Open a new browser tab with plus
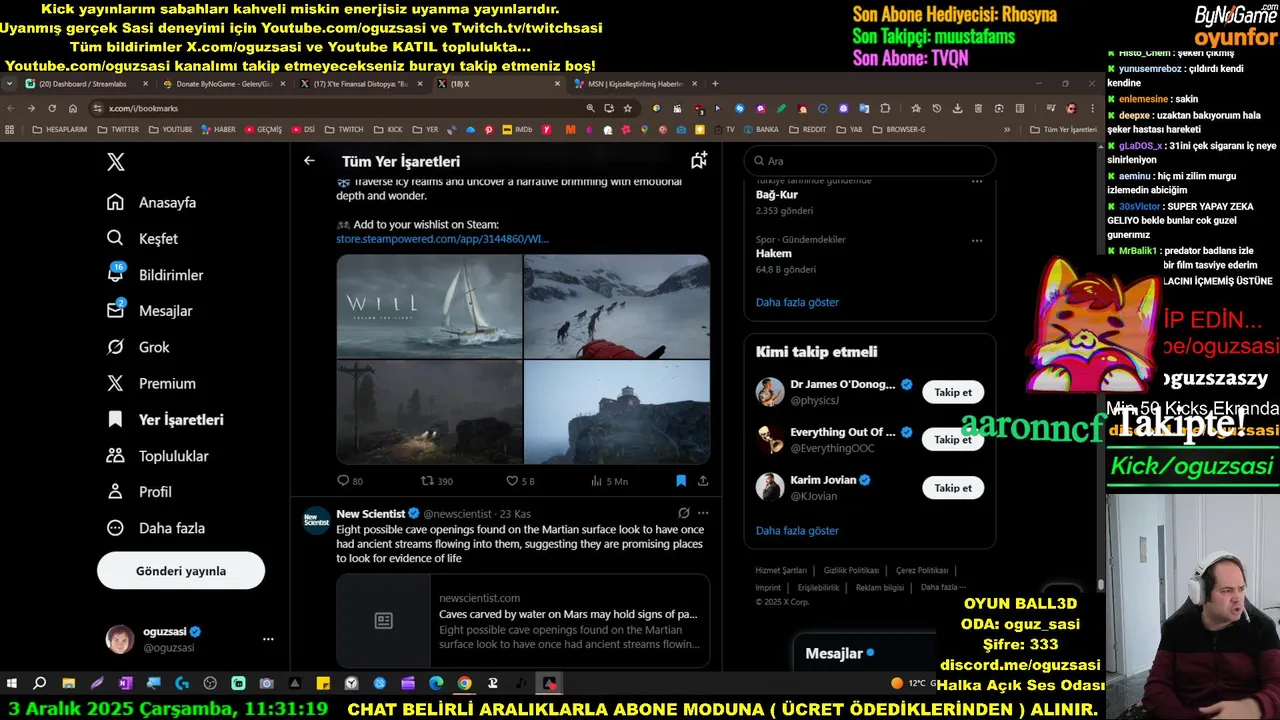Image resolution: width=1280 pixels, height=720 pixels. point(715,84)
